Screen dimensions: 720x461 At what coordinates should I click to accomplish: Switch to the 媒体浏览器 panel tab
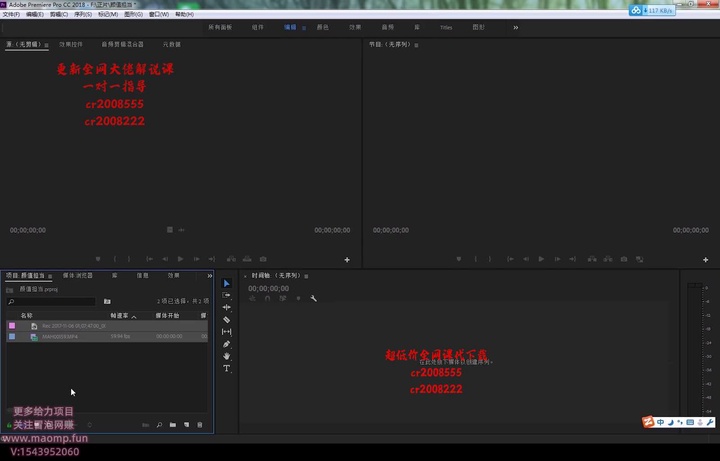78,275
